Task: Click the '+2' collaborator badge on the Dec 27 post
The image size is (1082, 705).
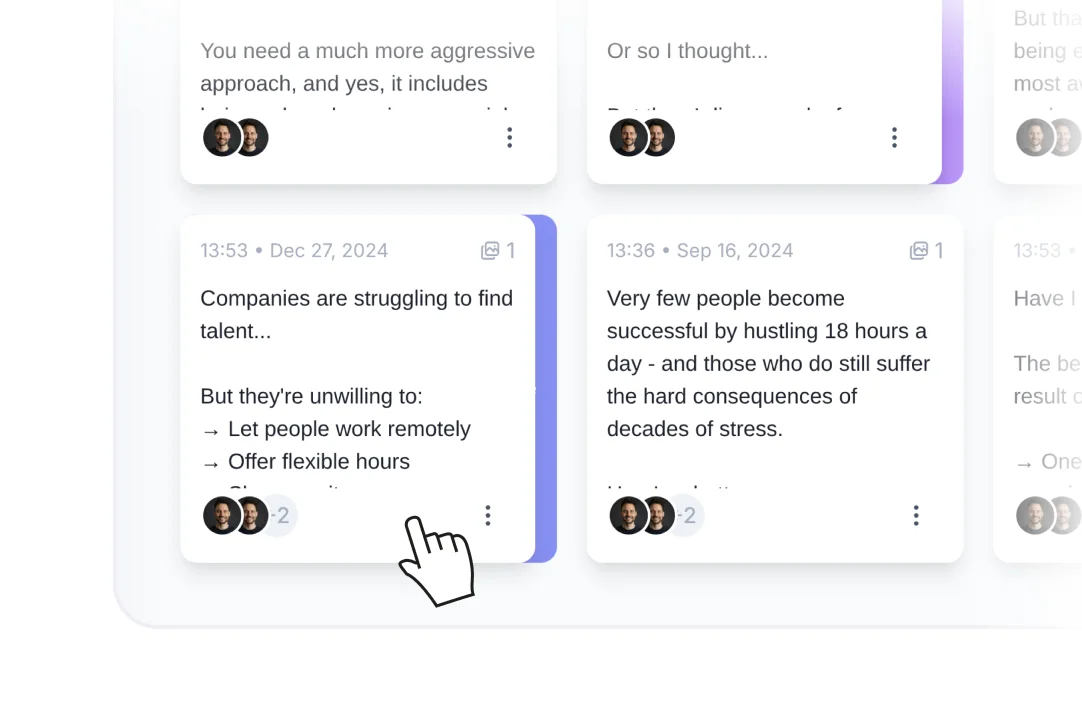Action: click(x=279, y=515)
